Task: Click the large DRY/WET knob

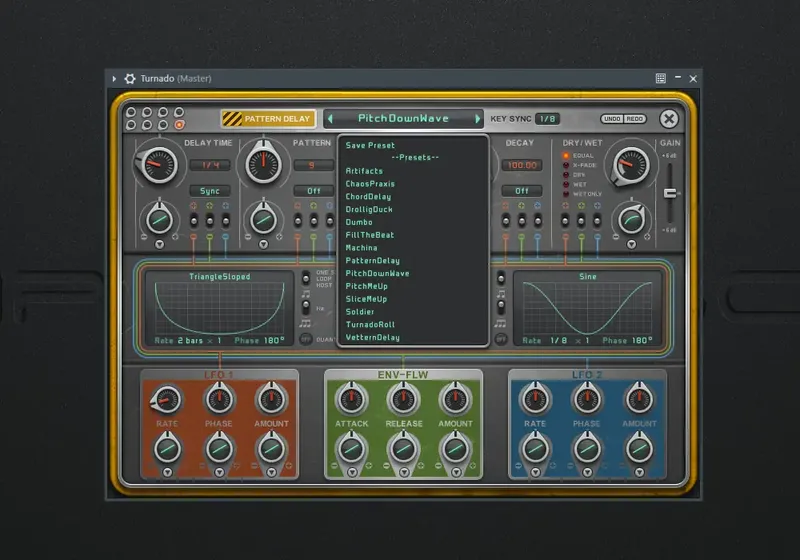Action: pos(631,165)
